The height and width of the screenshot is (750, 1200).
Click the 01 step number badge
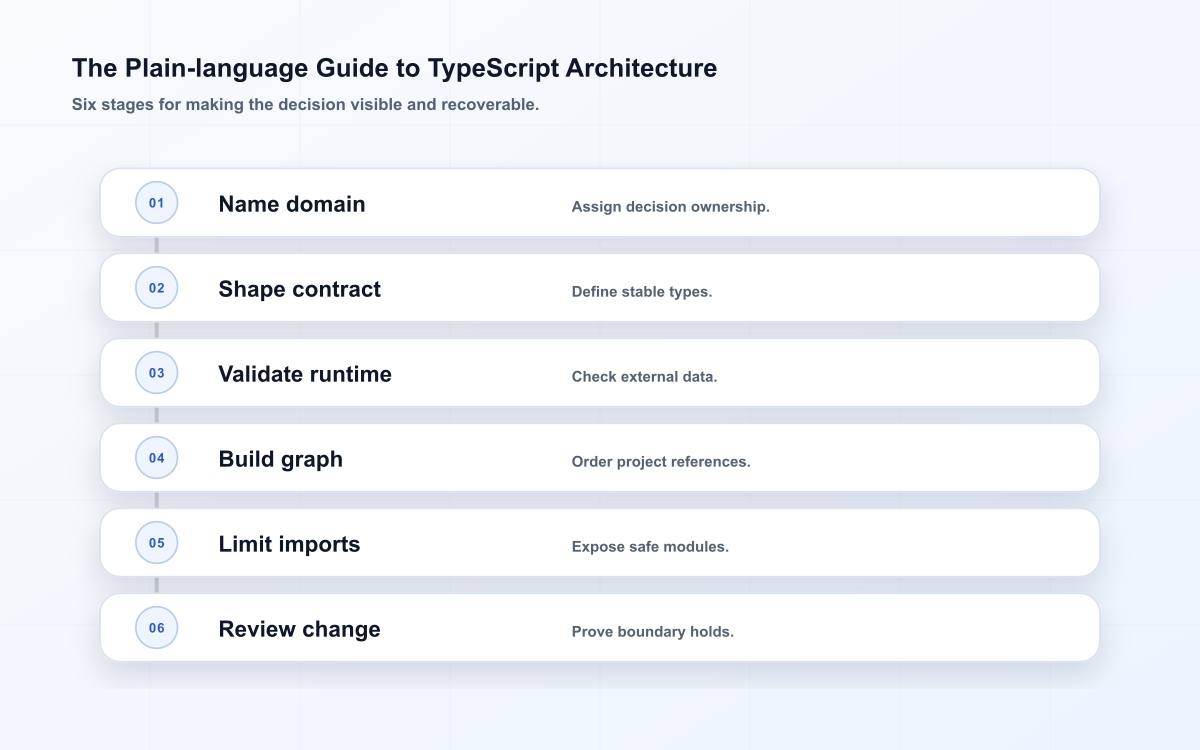click(x=156, y=203)
